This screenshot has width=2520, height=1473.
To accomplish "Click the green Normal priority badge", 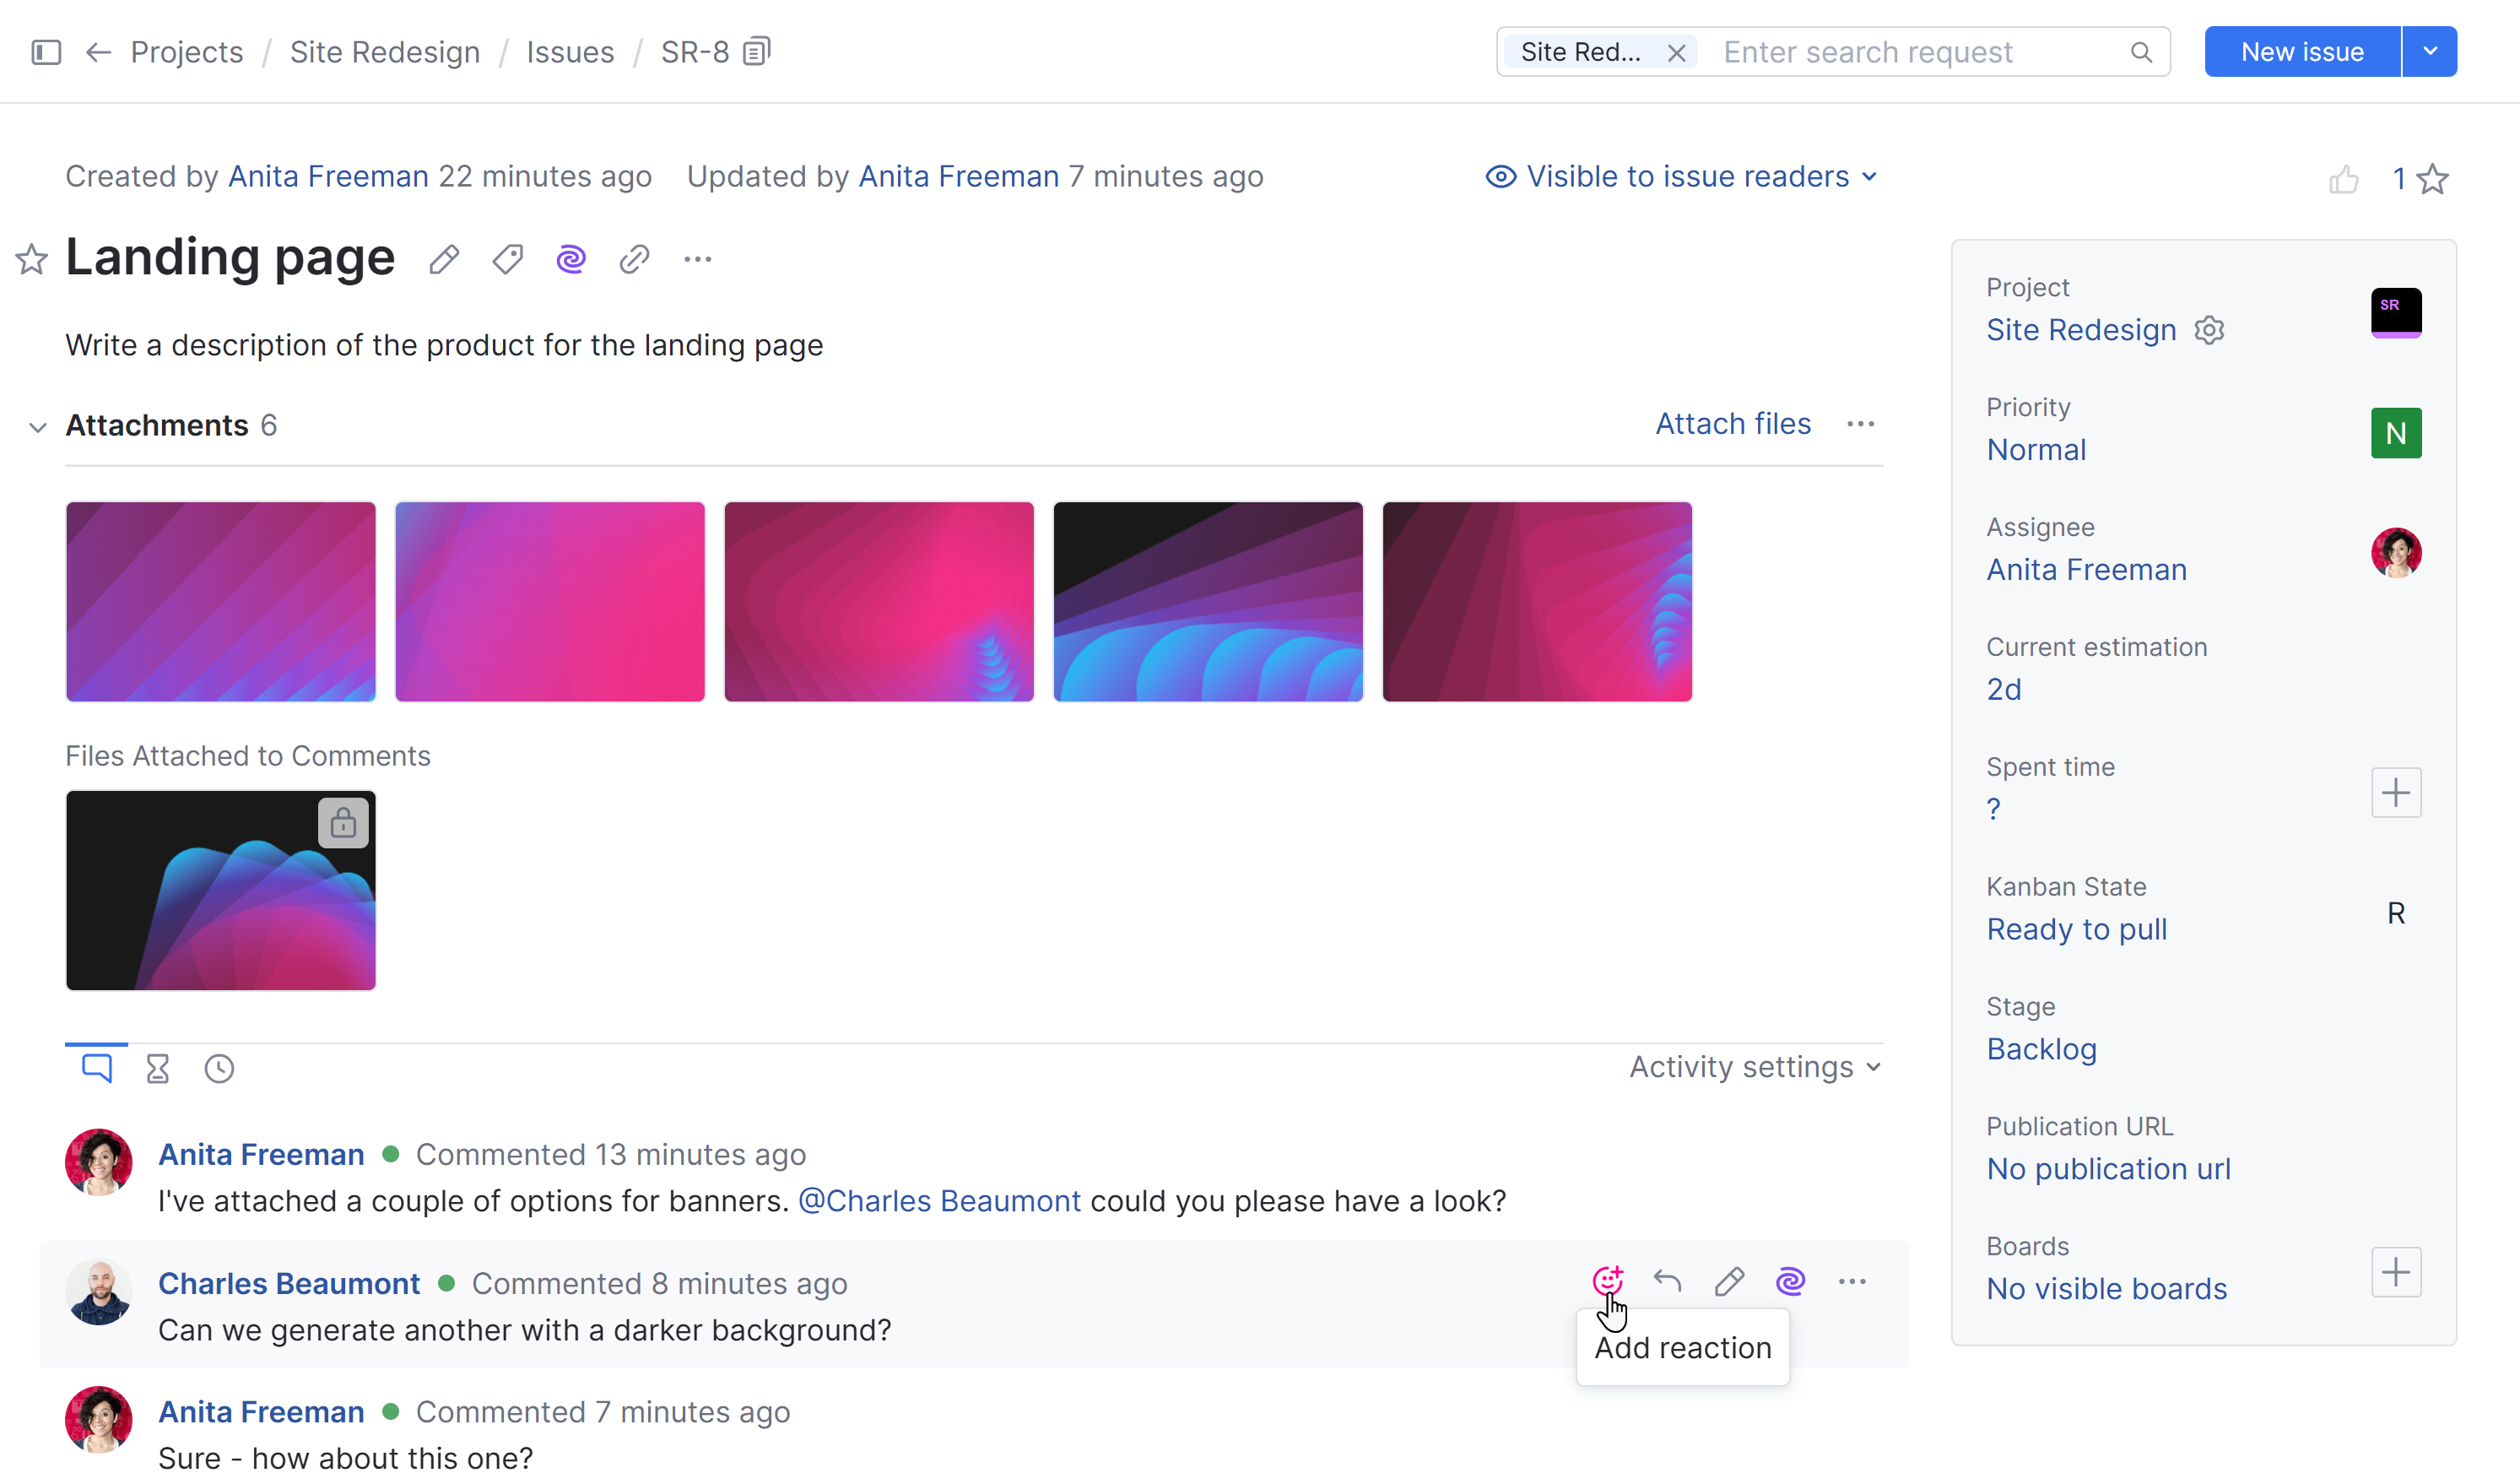I will (2397, 432).
